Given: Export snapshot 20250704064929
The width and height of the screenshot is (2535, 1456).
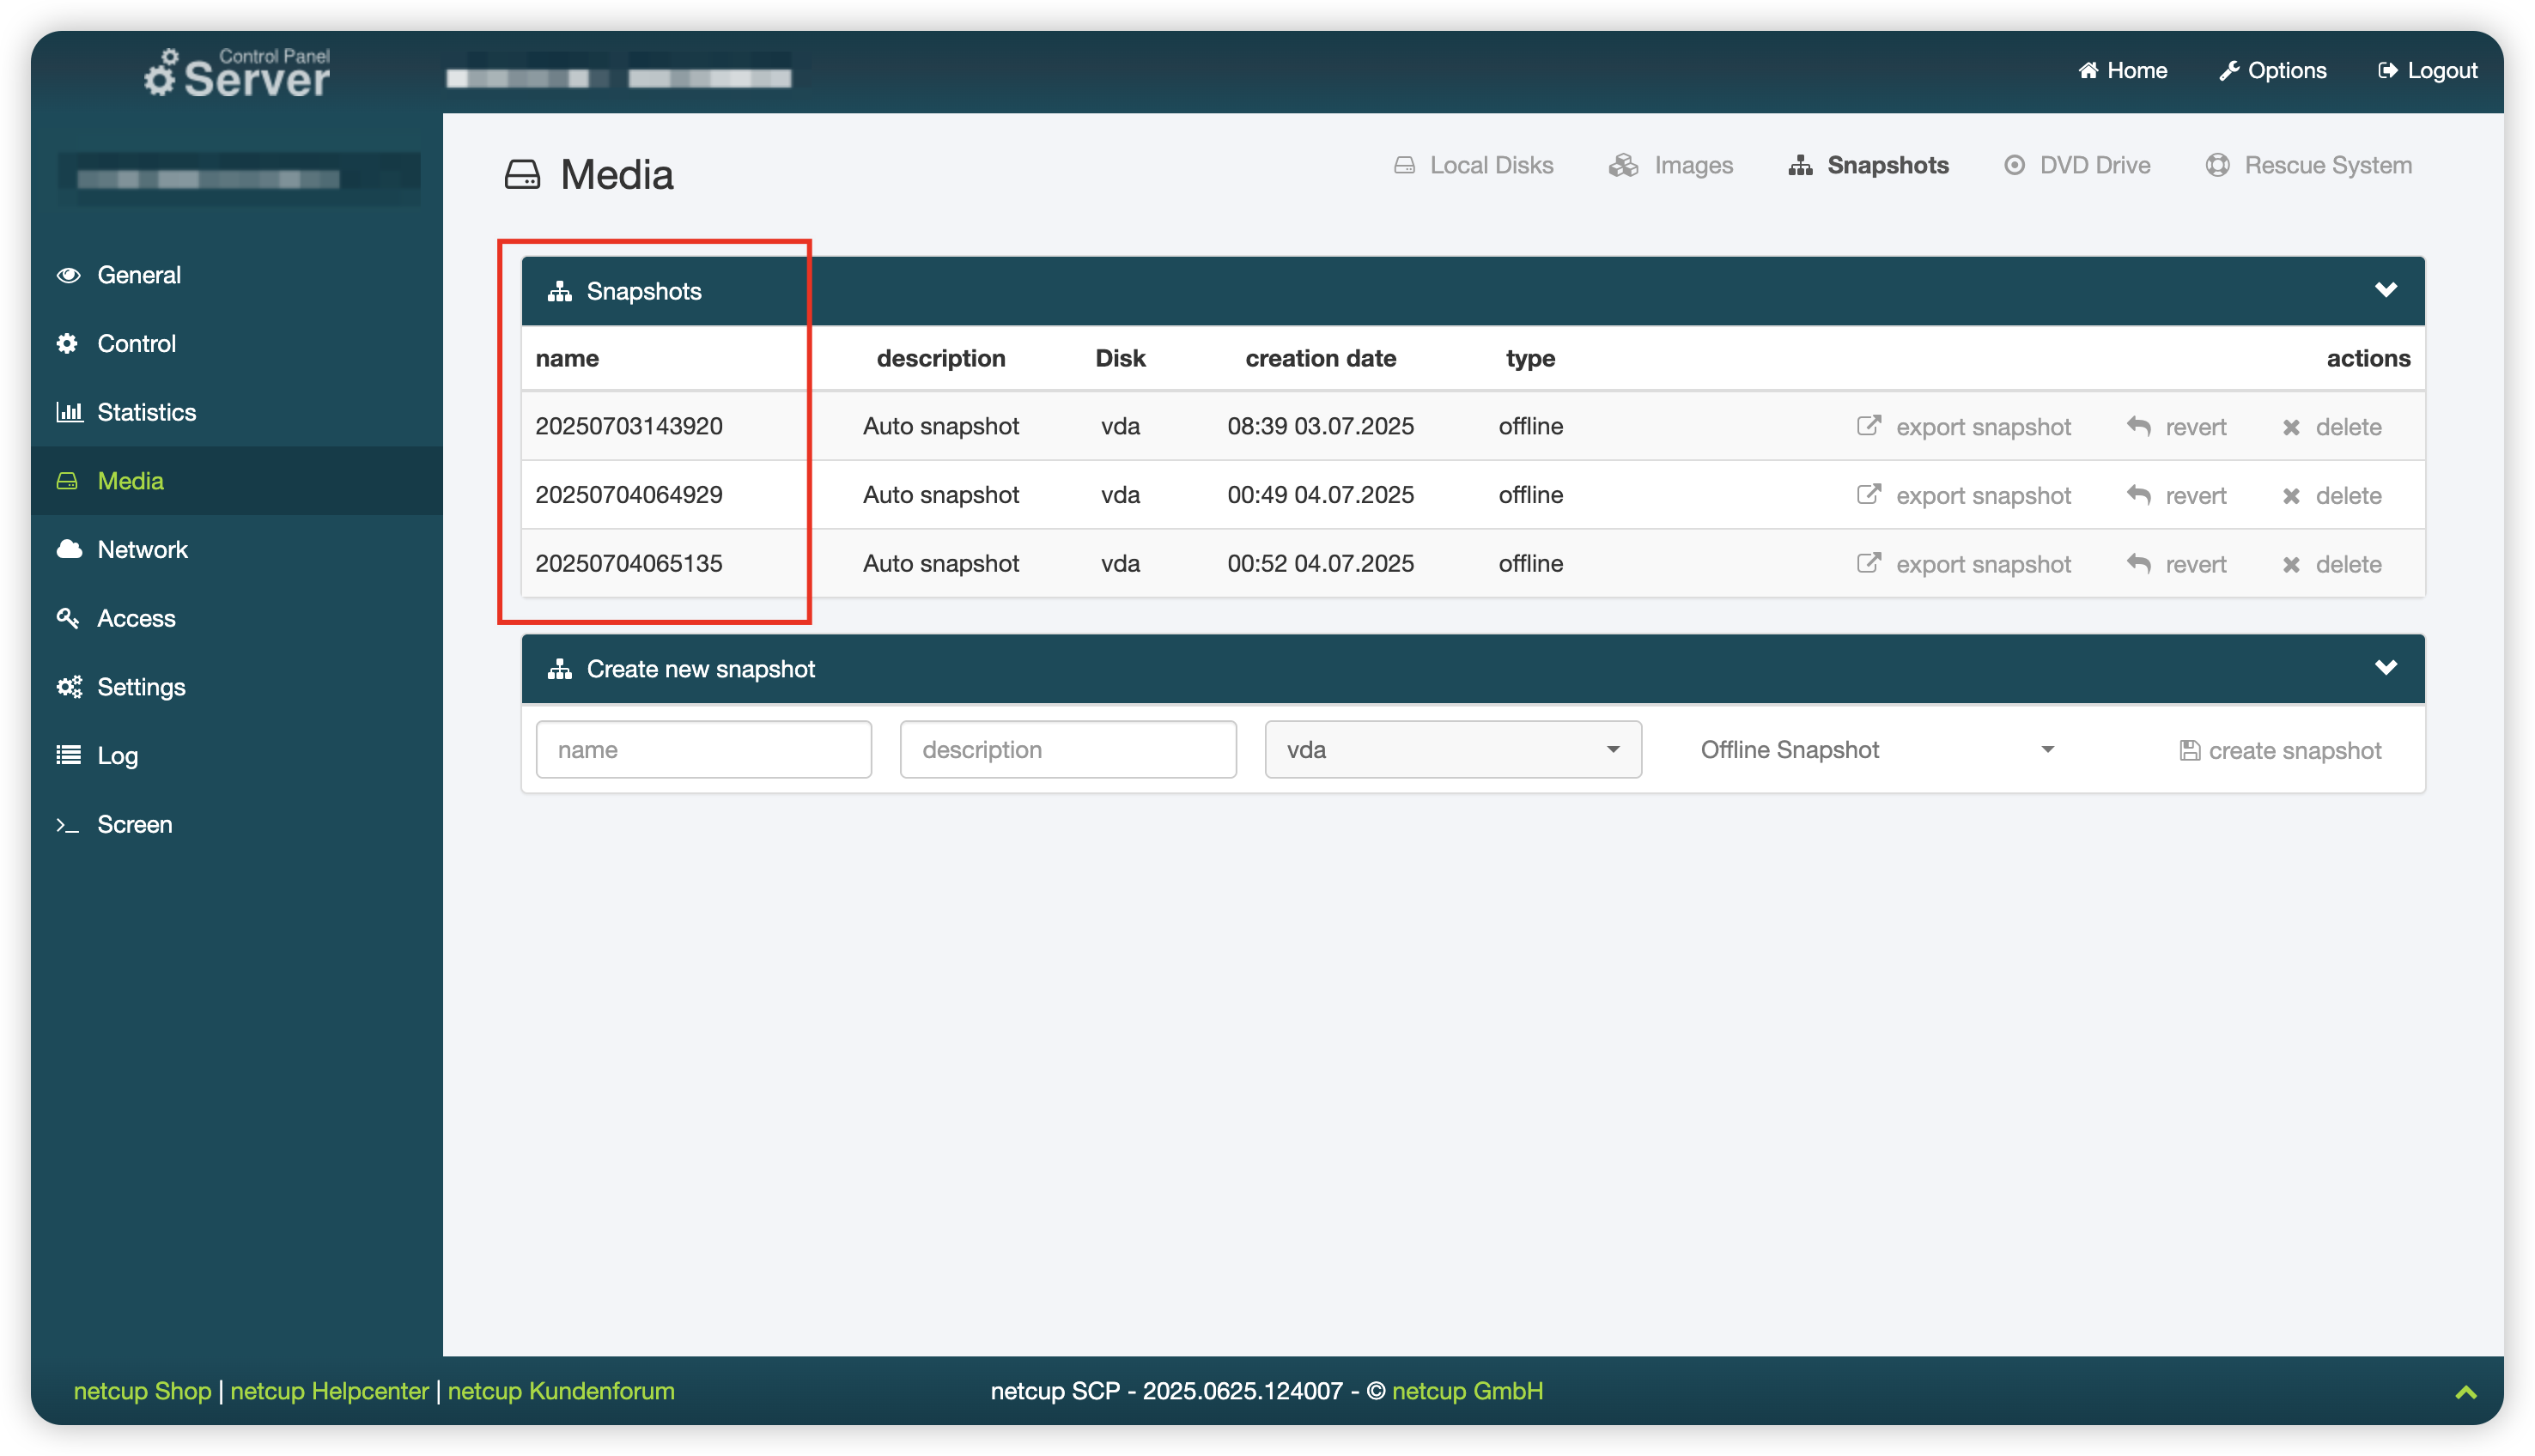Looking at the screenshot, I should [1963, 496].
